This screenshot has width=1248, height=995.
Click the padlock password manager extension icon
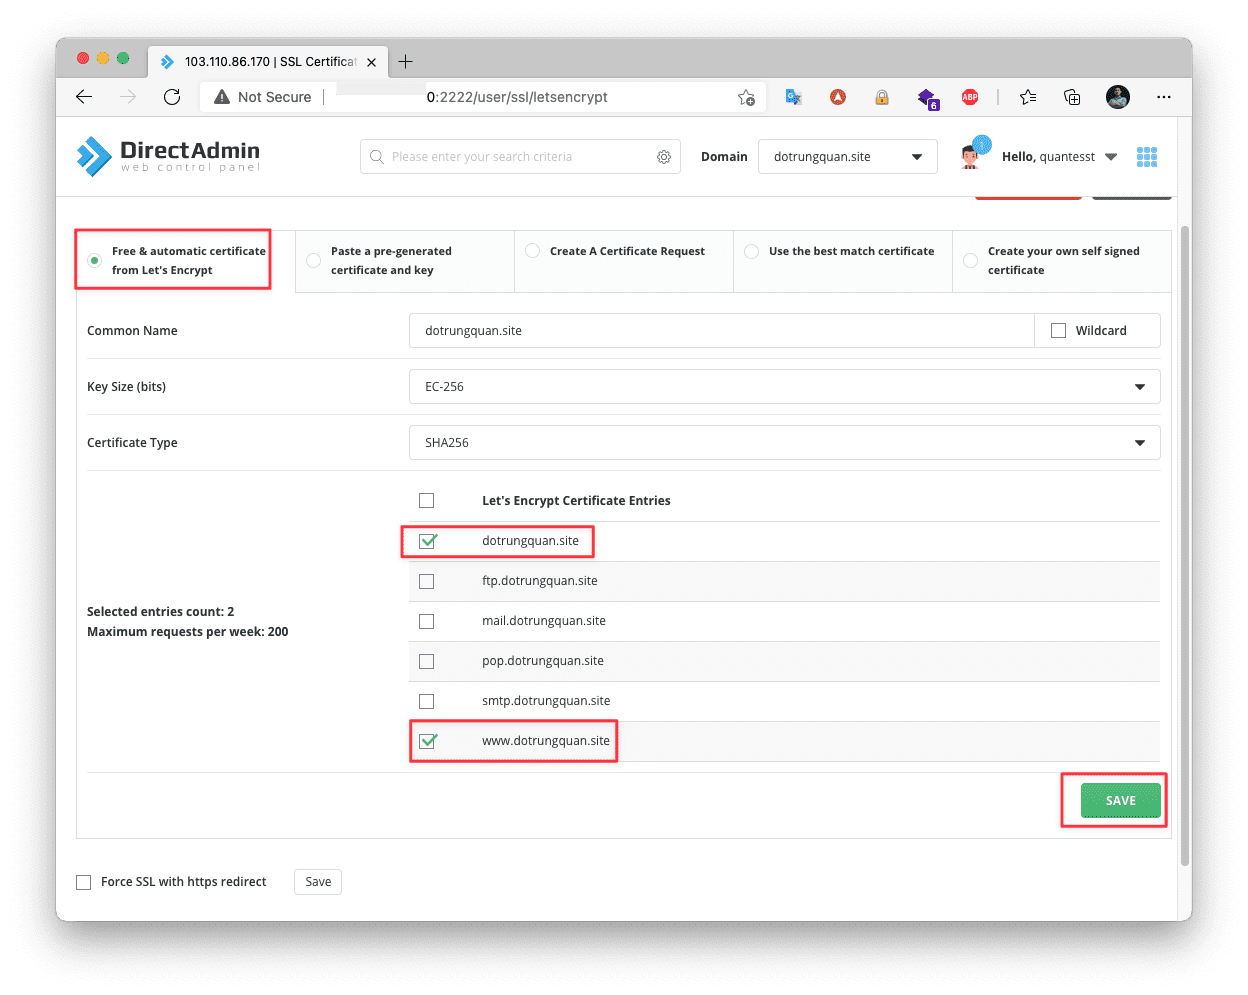881,97
